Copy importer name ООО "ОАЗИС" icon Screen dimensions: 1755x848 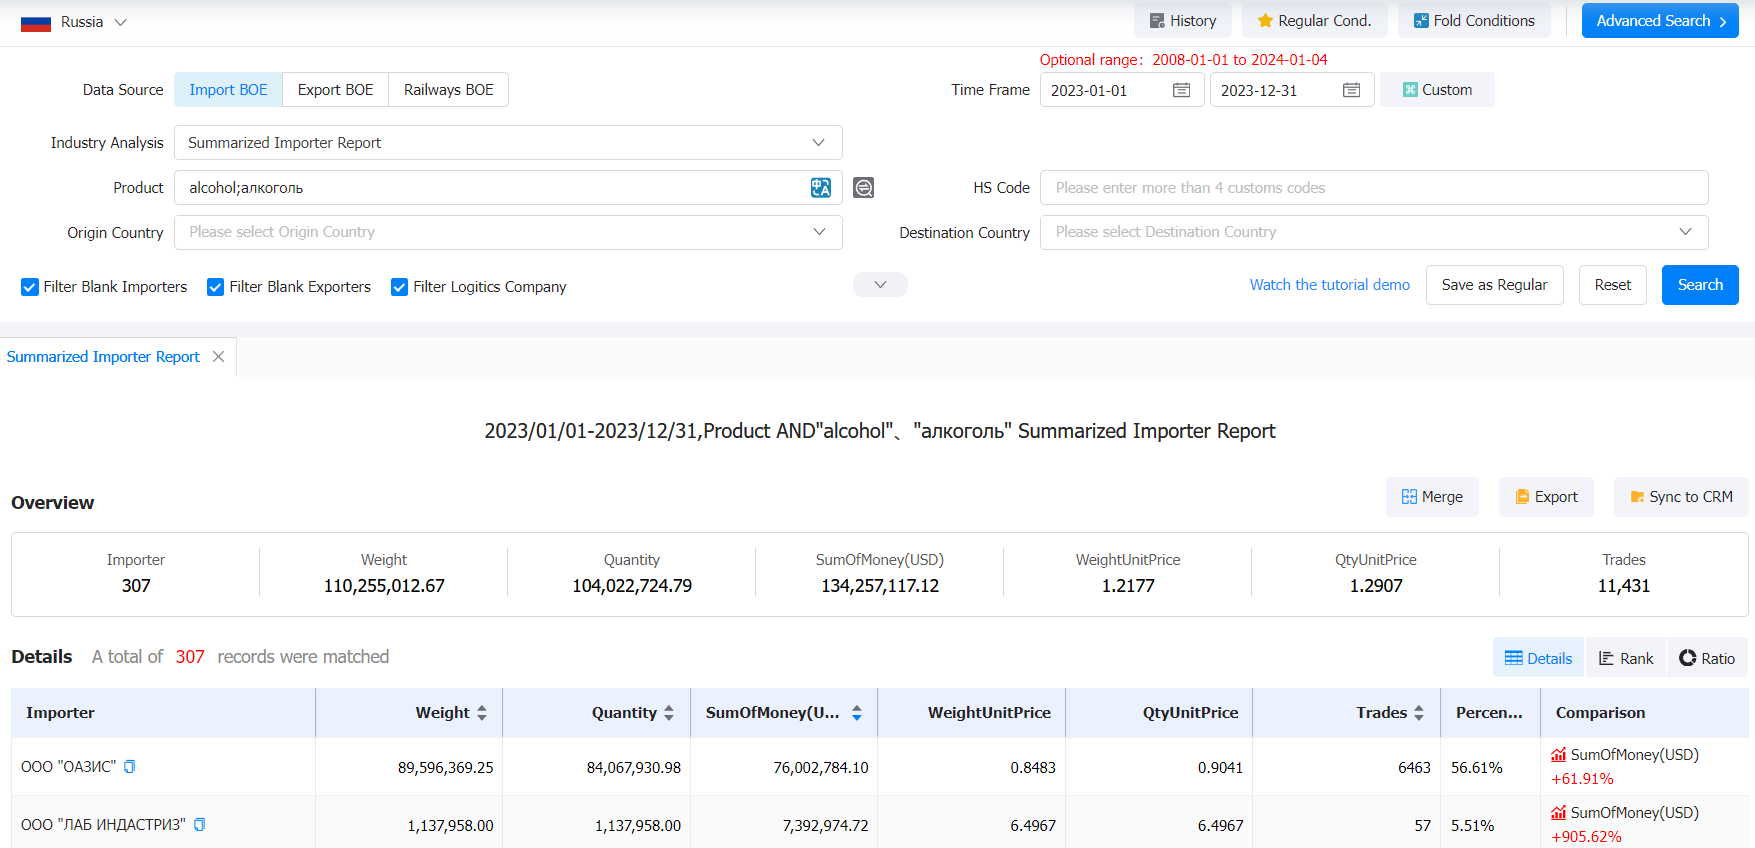click(x=129, y=767)
